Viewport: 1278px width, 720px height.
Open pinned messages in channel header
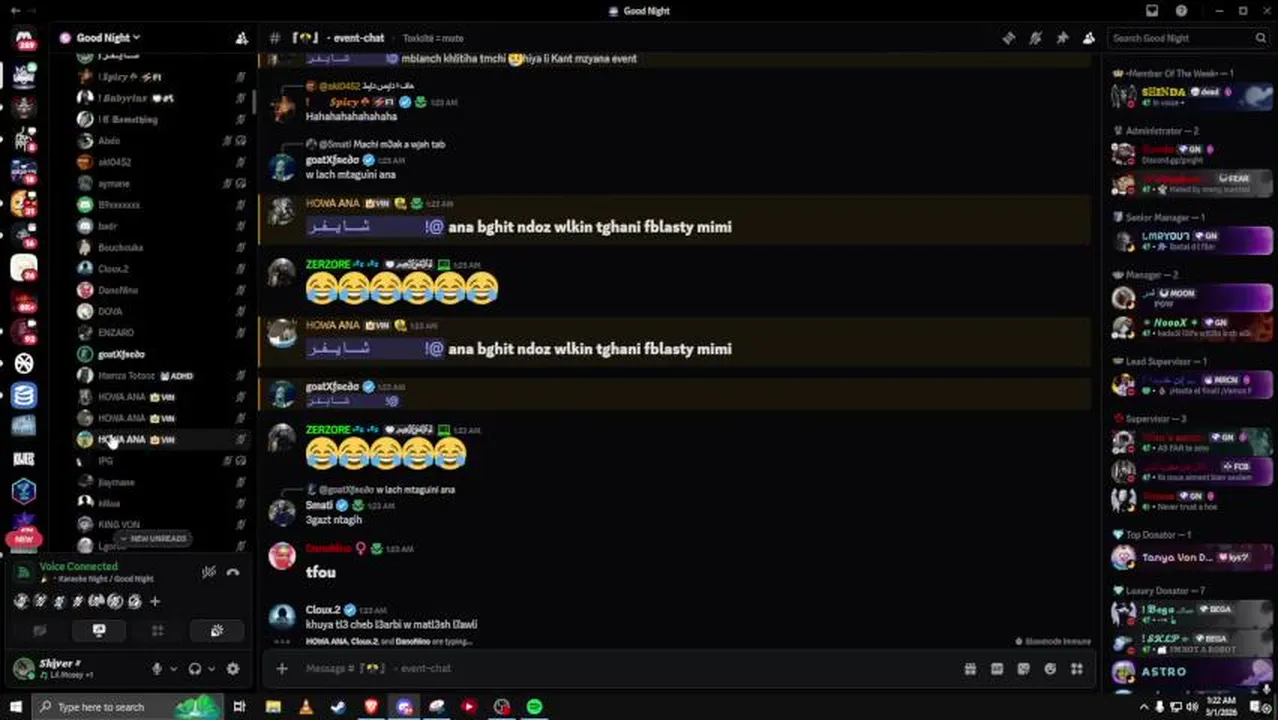coord(1062,38)
